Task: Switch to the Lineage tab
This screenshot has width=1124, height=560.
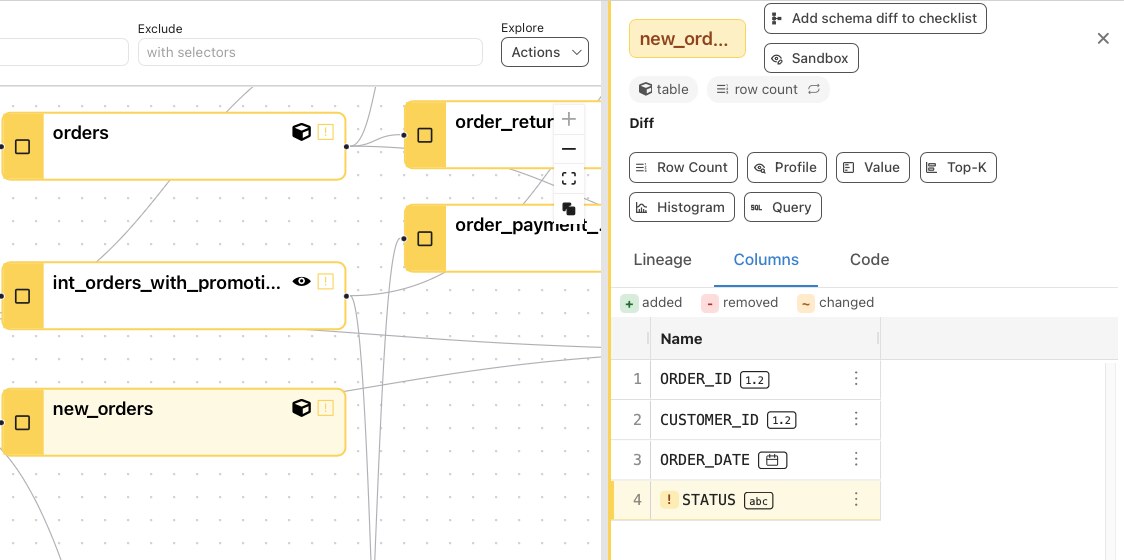Action: pyautogui.click(x=662, y=260)
